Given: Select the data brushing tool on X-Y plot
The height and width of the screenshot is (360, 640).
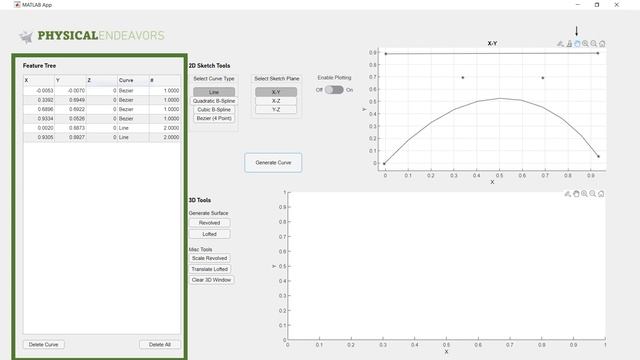Looking at the screenshot, I should pyautogui.click(x=560, y=44).
